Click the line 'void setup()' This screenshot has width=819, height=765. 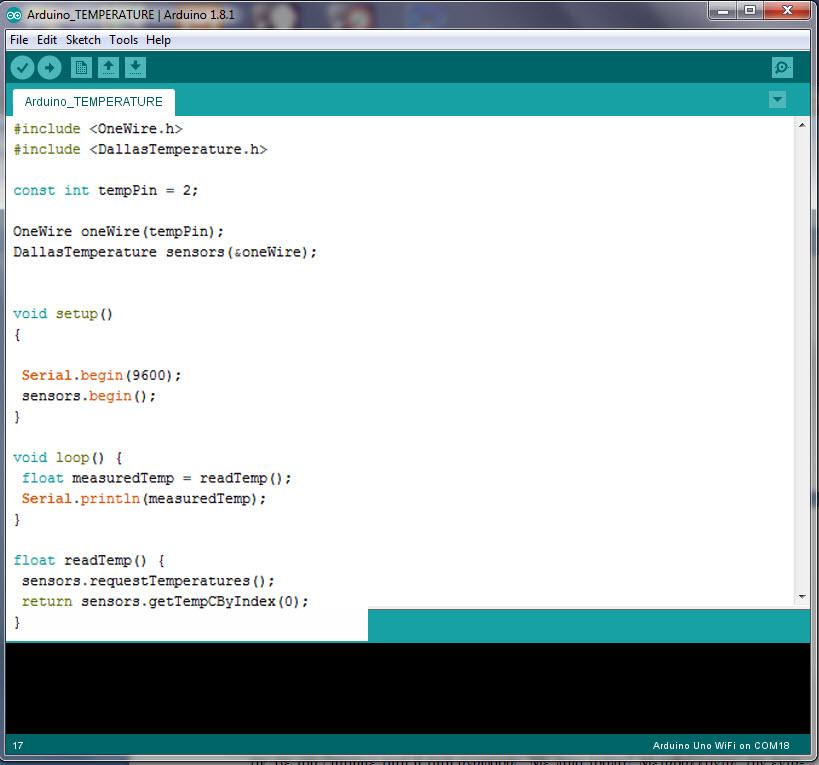pos(63,314)
